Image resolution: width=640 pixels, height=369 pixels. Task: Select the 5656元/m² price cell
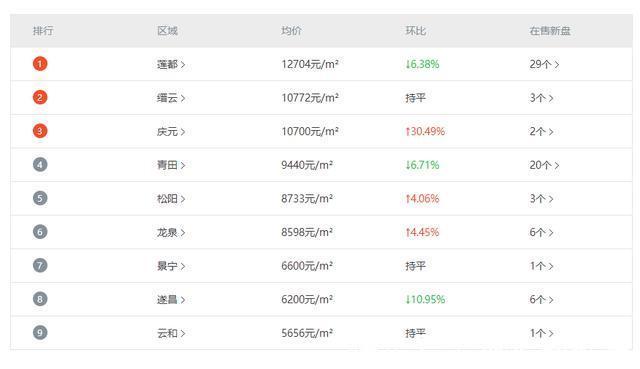click(x=307, y=333)
